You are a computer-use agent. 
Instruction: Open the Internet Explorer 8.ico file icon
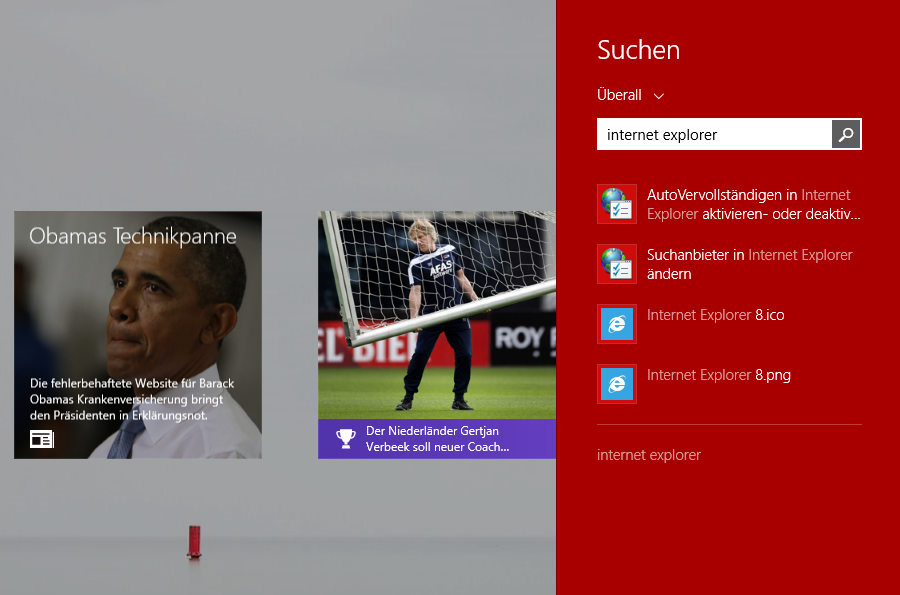(x=617, y=324)
